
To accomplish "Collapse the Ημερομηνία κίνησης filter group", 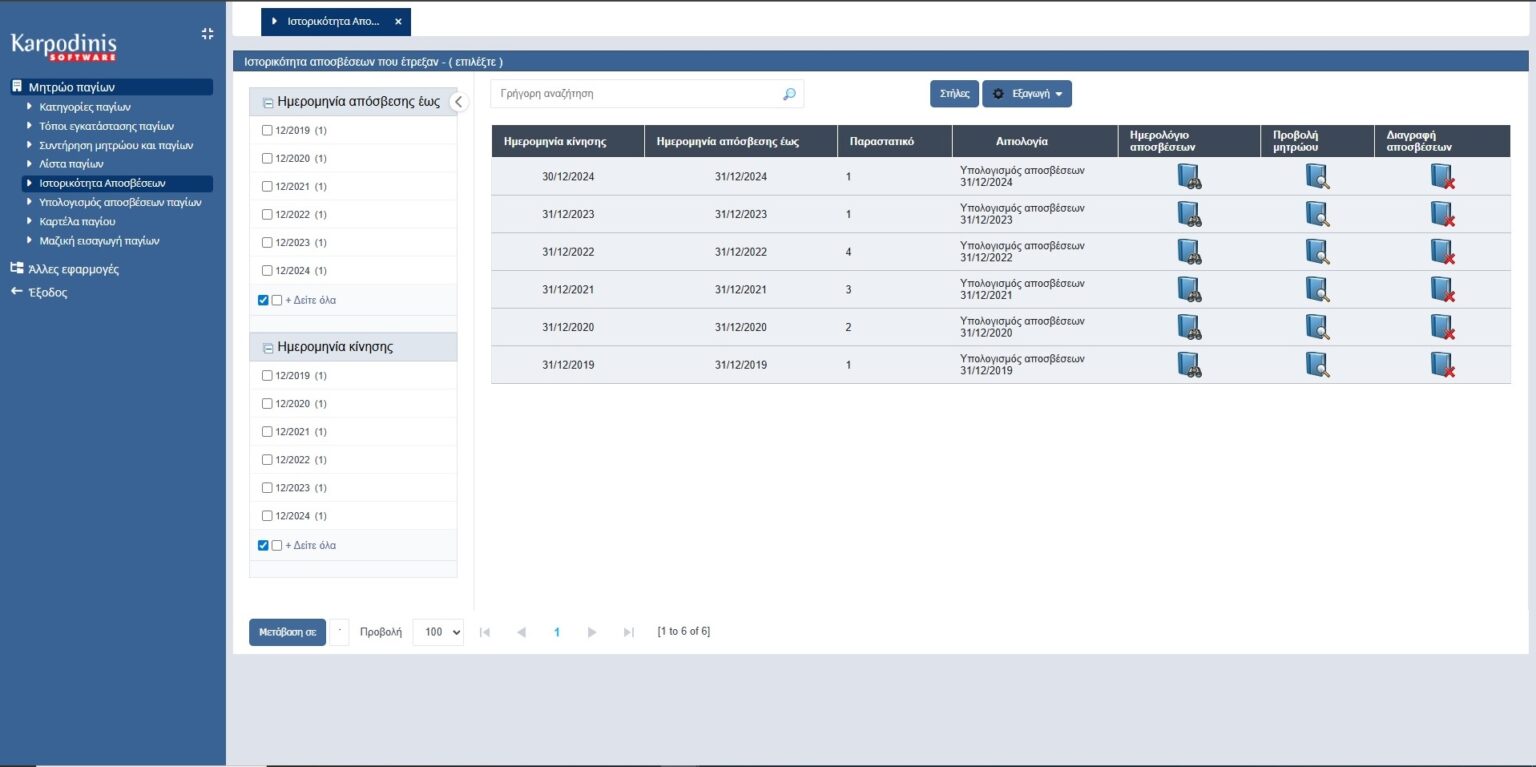I will (x=268, y=348).
